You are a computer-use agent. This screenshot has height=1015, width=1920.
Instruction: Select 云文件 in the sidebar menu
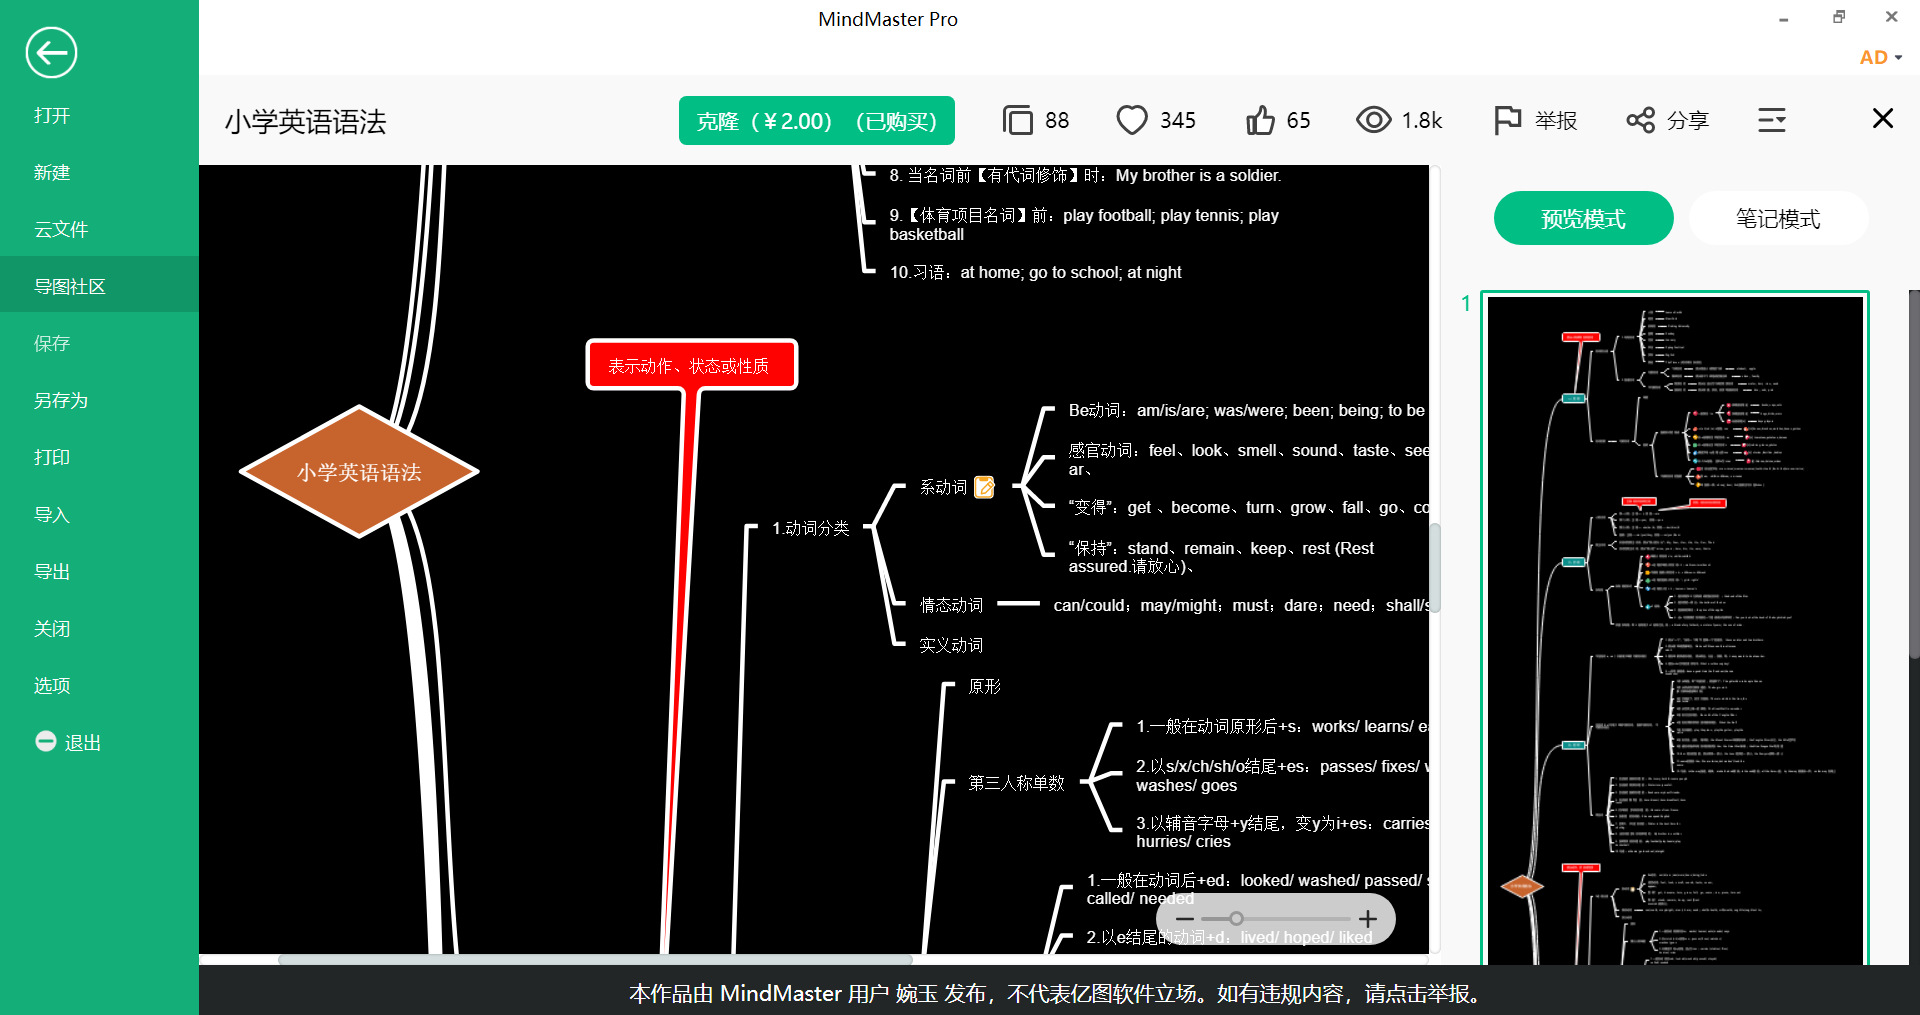point(61,230)
